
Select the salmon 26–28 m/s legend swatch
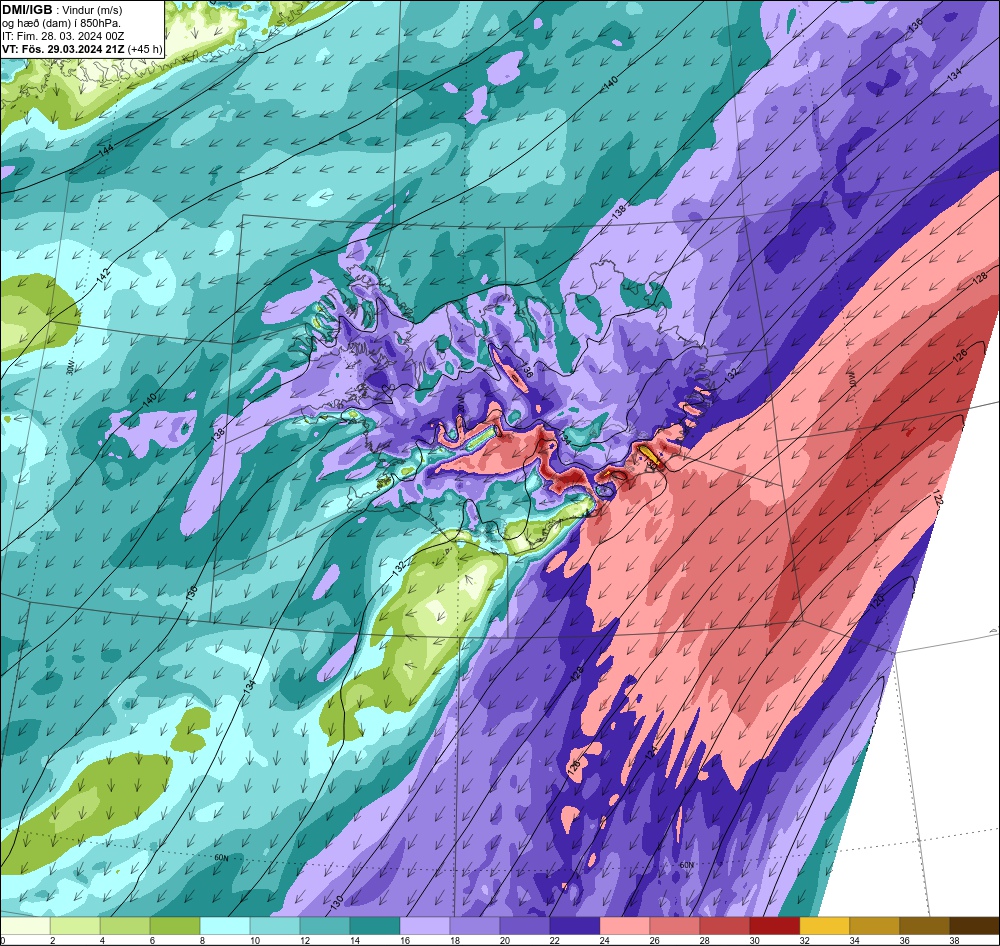pos(674,926)
